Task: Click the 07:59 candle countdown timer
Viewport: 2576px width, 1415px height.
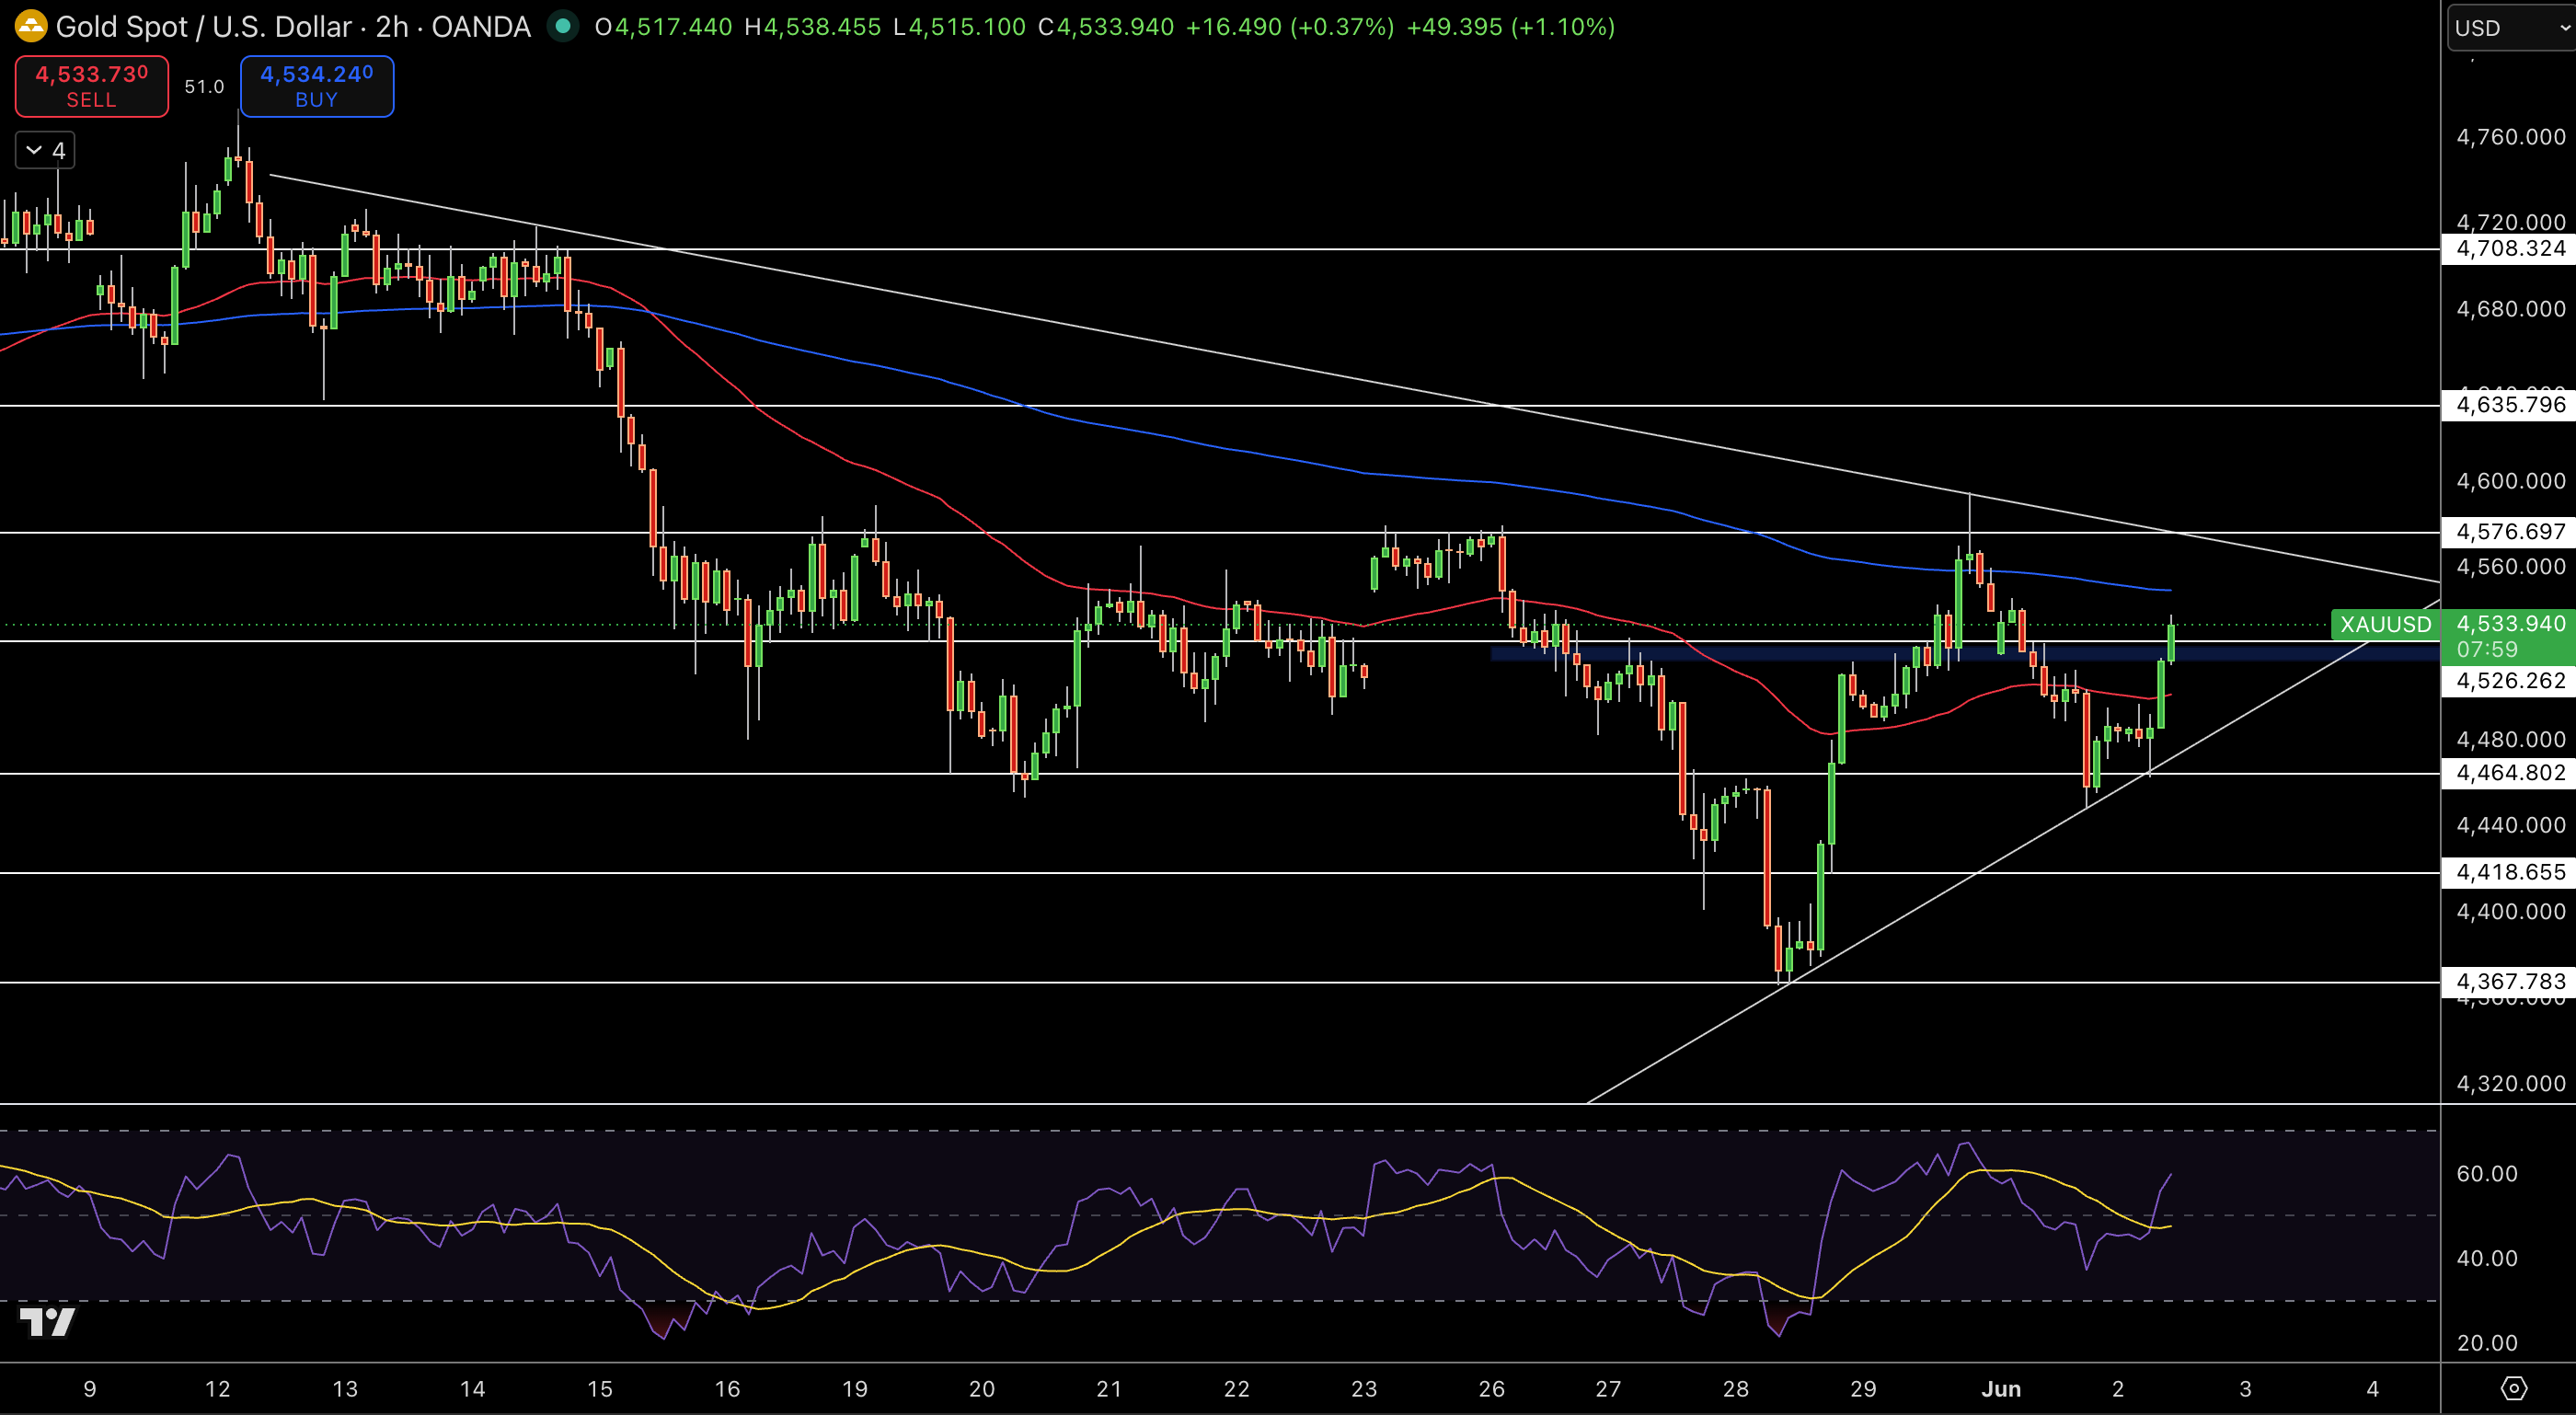Action: click(x=2487, y=650)
